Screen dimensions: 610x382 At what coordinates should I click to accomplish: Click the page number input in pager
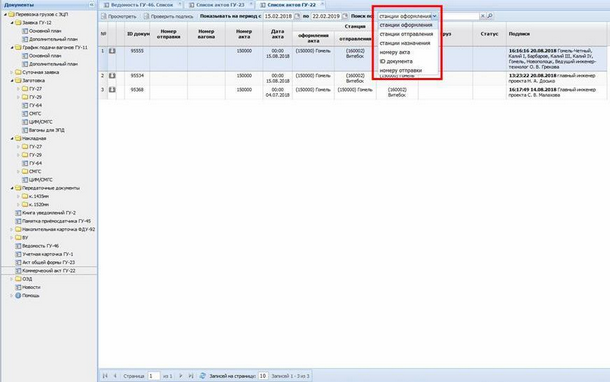point(154,376)
